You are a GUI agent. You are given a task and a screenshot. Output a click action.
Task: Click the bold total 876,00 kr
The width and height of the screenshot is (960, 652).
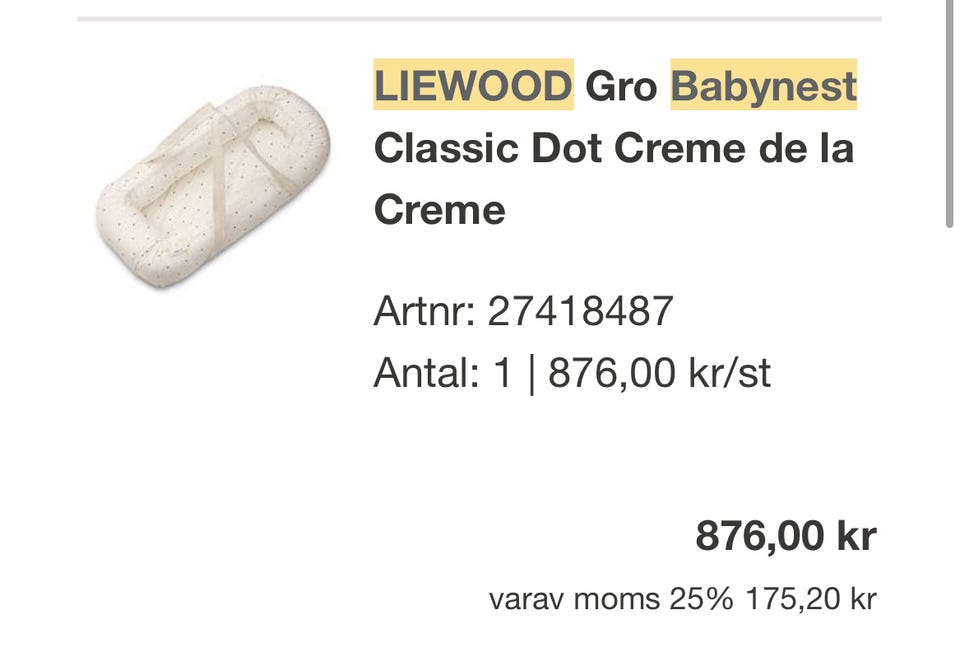point(786,536)
